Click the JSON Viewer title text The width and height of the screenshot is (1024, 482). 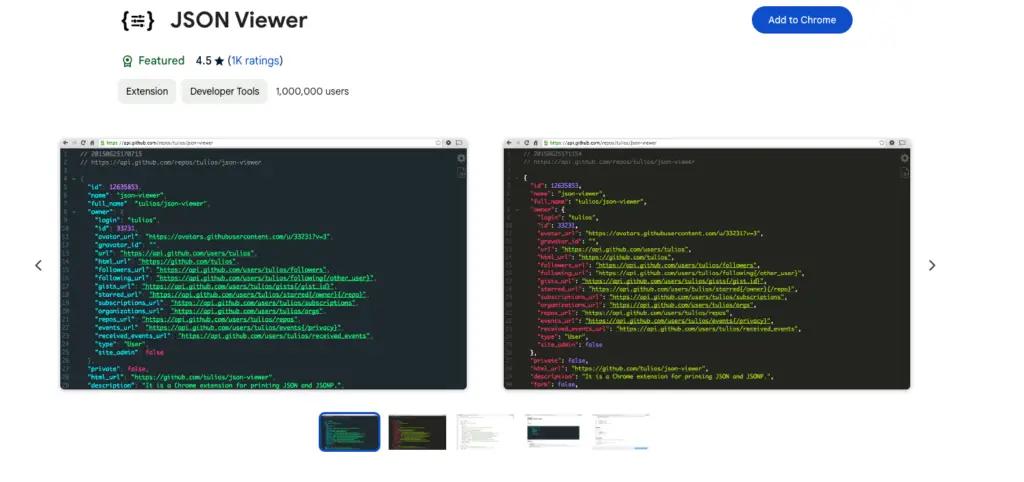click(238, 20)
